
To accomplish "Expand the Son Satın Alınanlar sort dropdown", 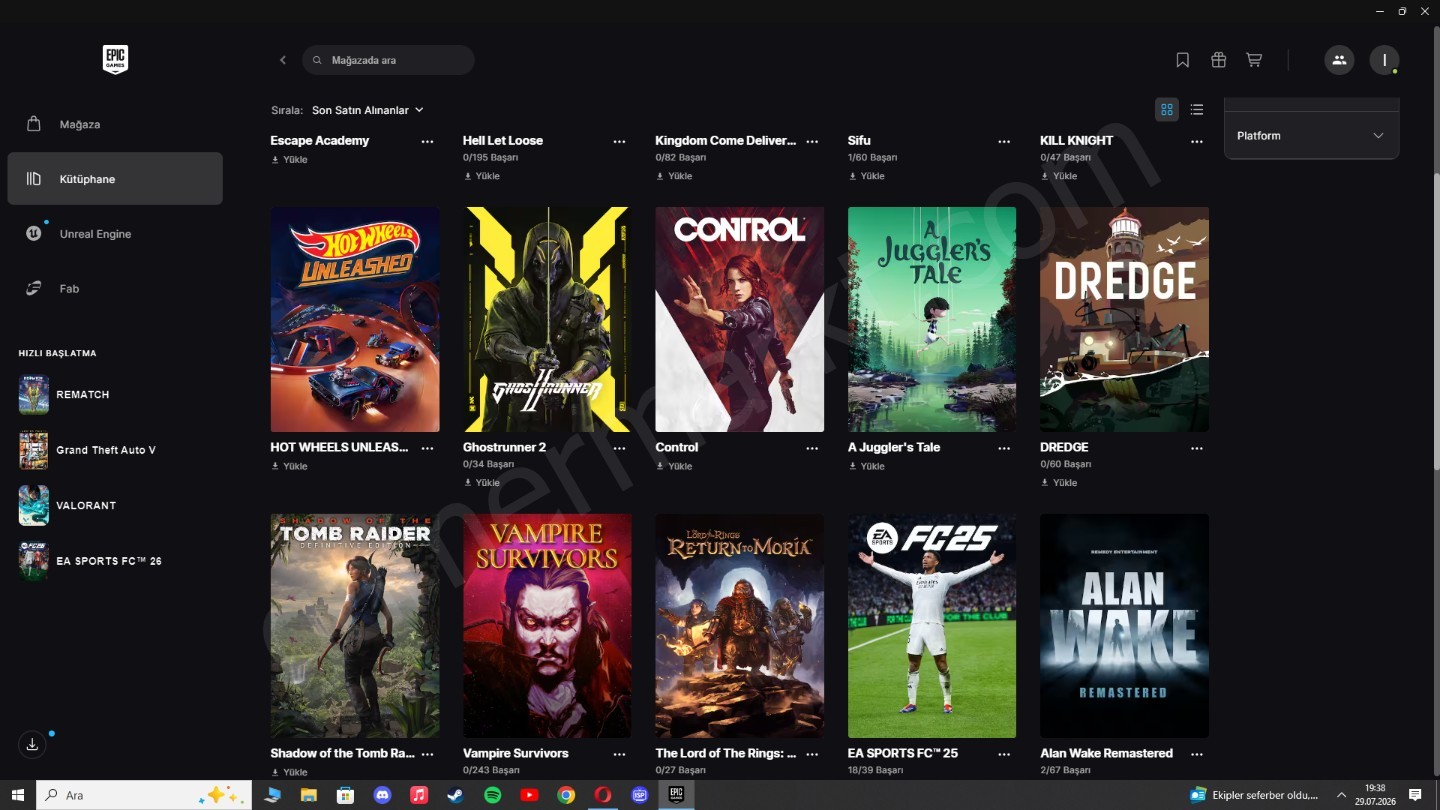I will 368,110.
